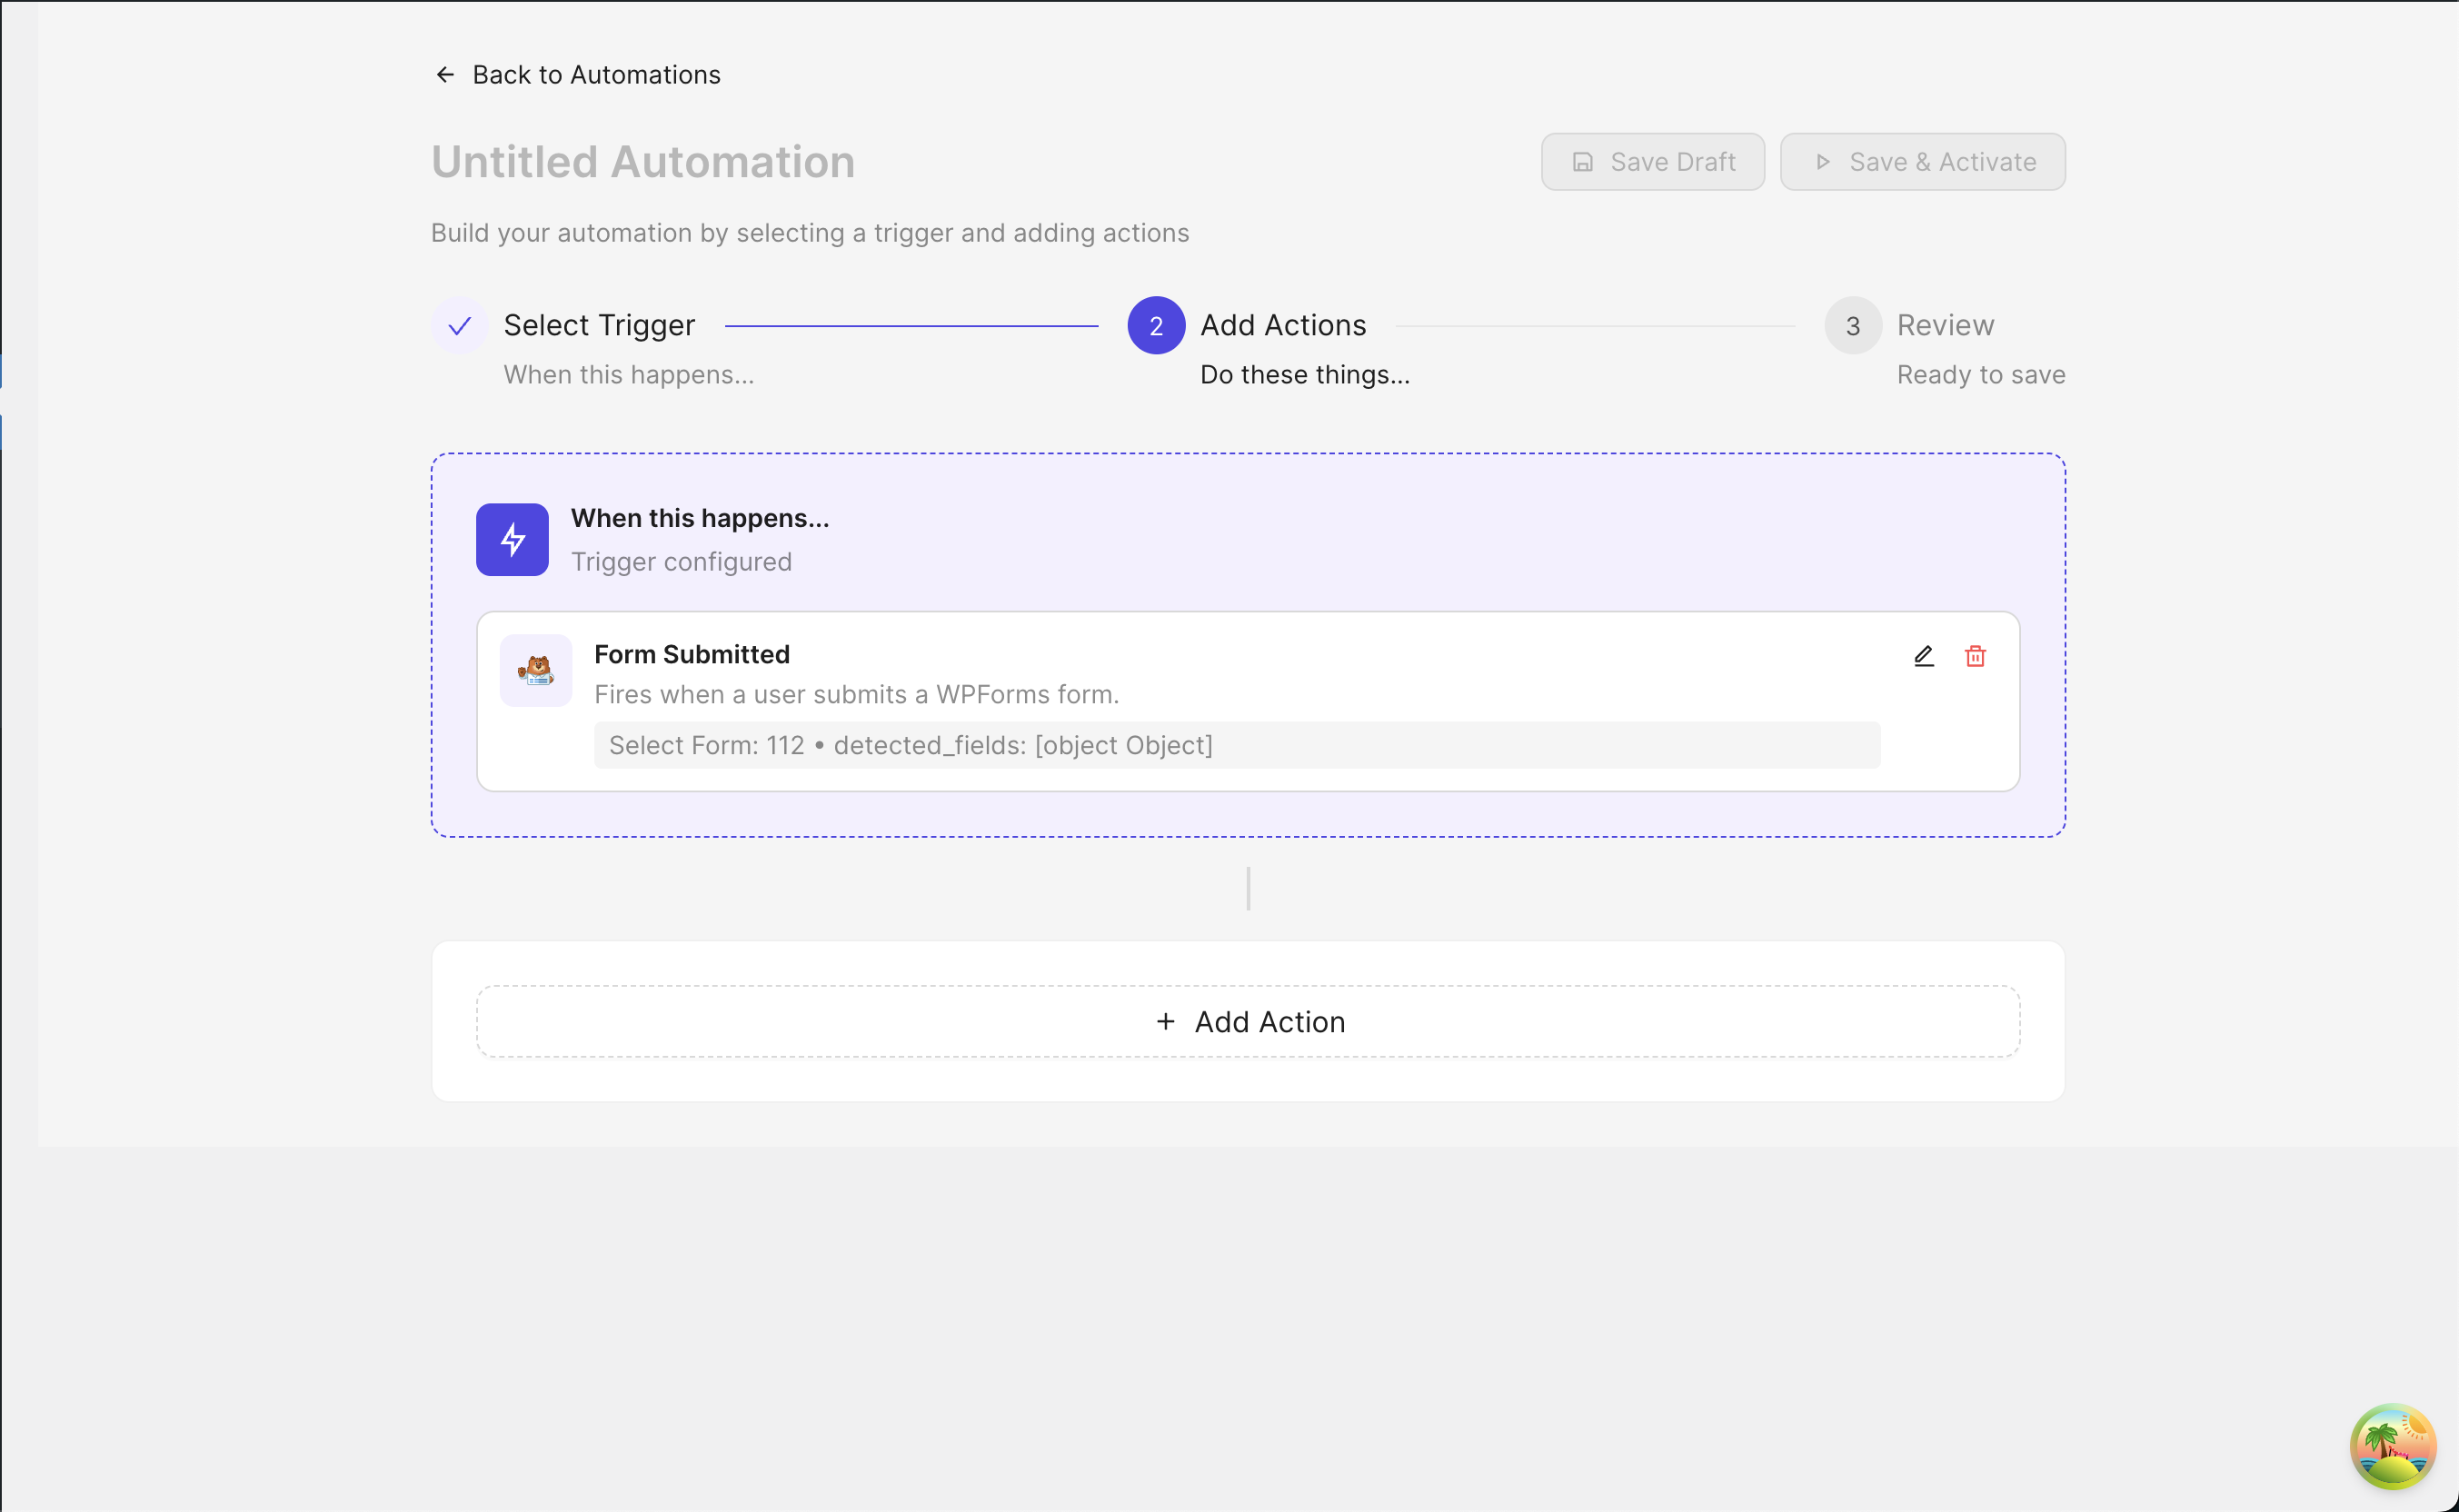The height and width of the screenshot is (1512, 2459).
Task: Click the Save Draft button
Action: click(1652, 162)
